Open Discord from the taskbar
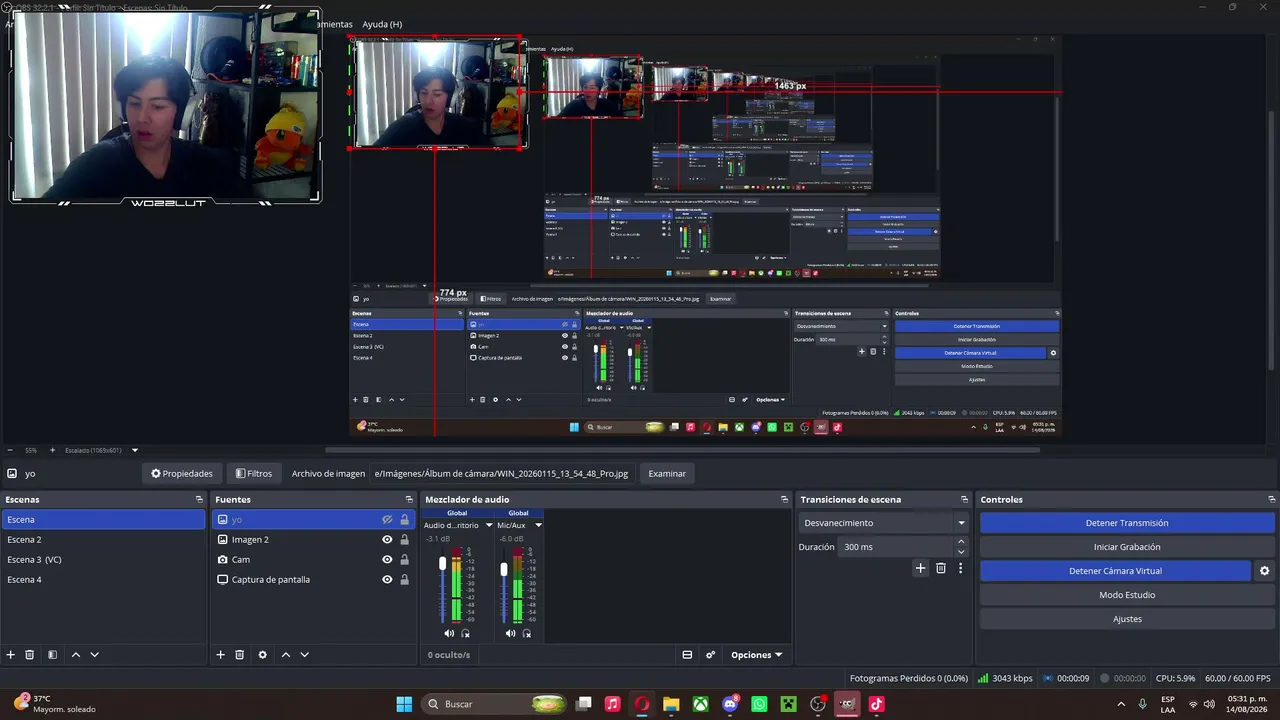 [x=731, y=704]
